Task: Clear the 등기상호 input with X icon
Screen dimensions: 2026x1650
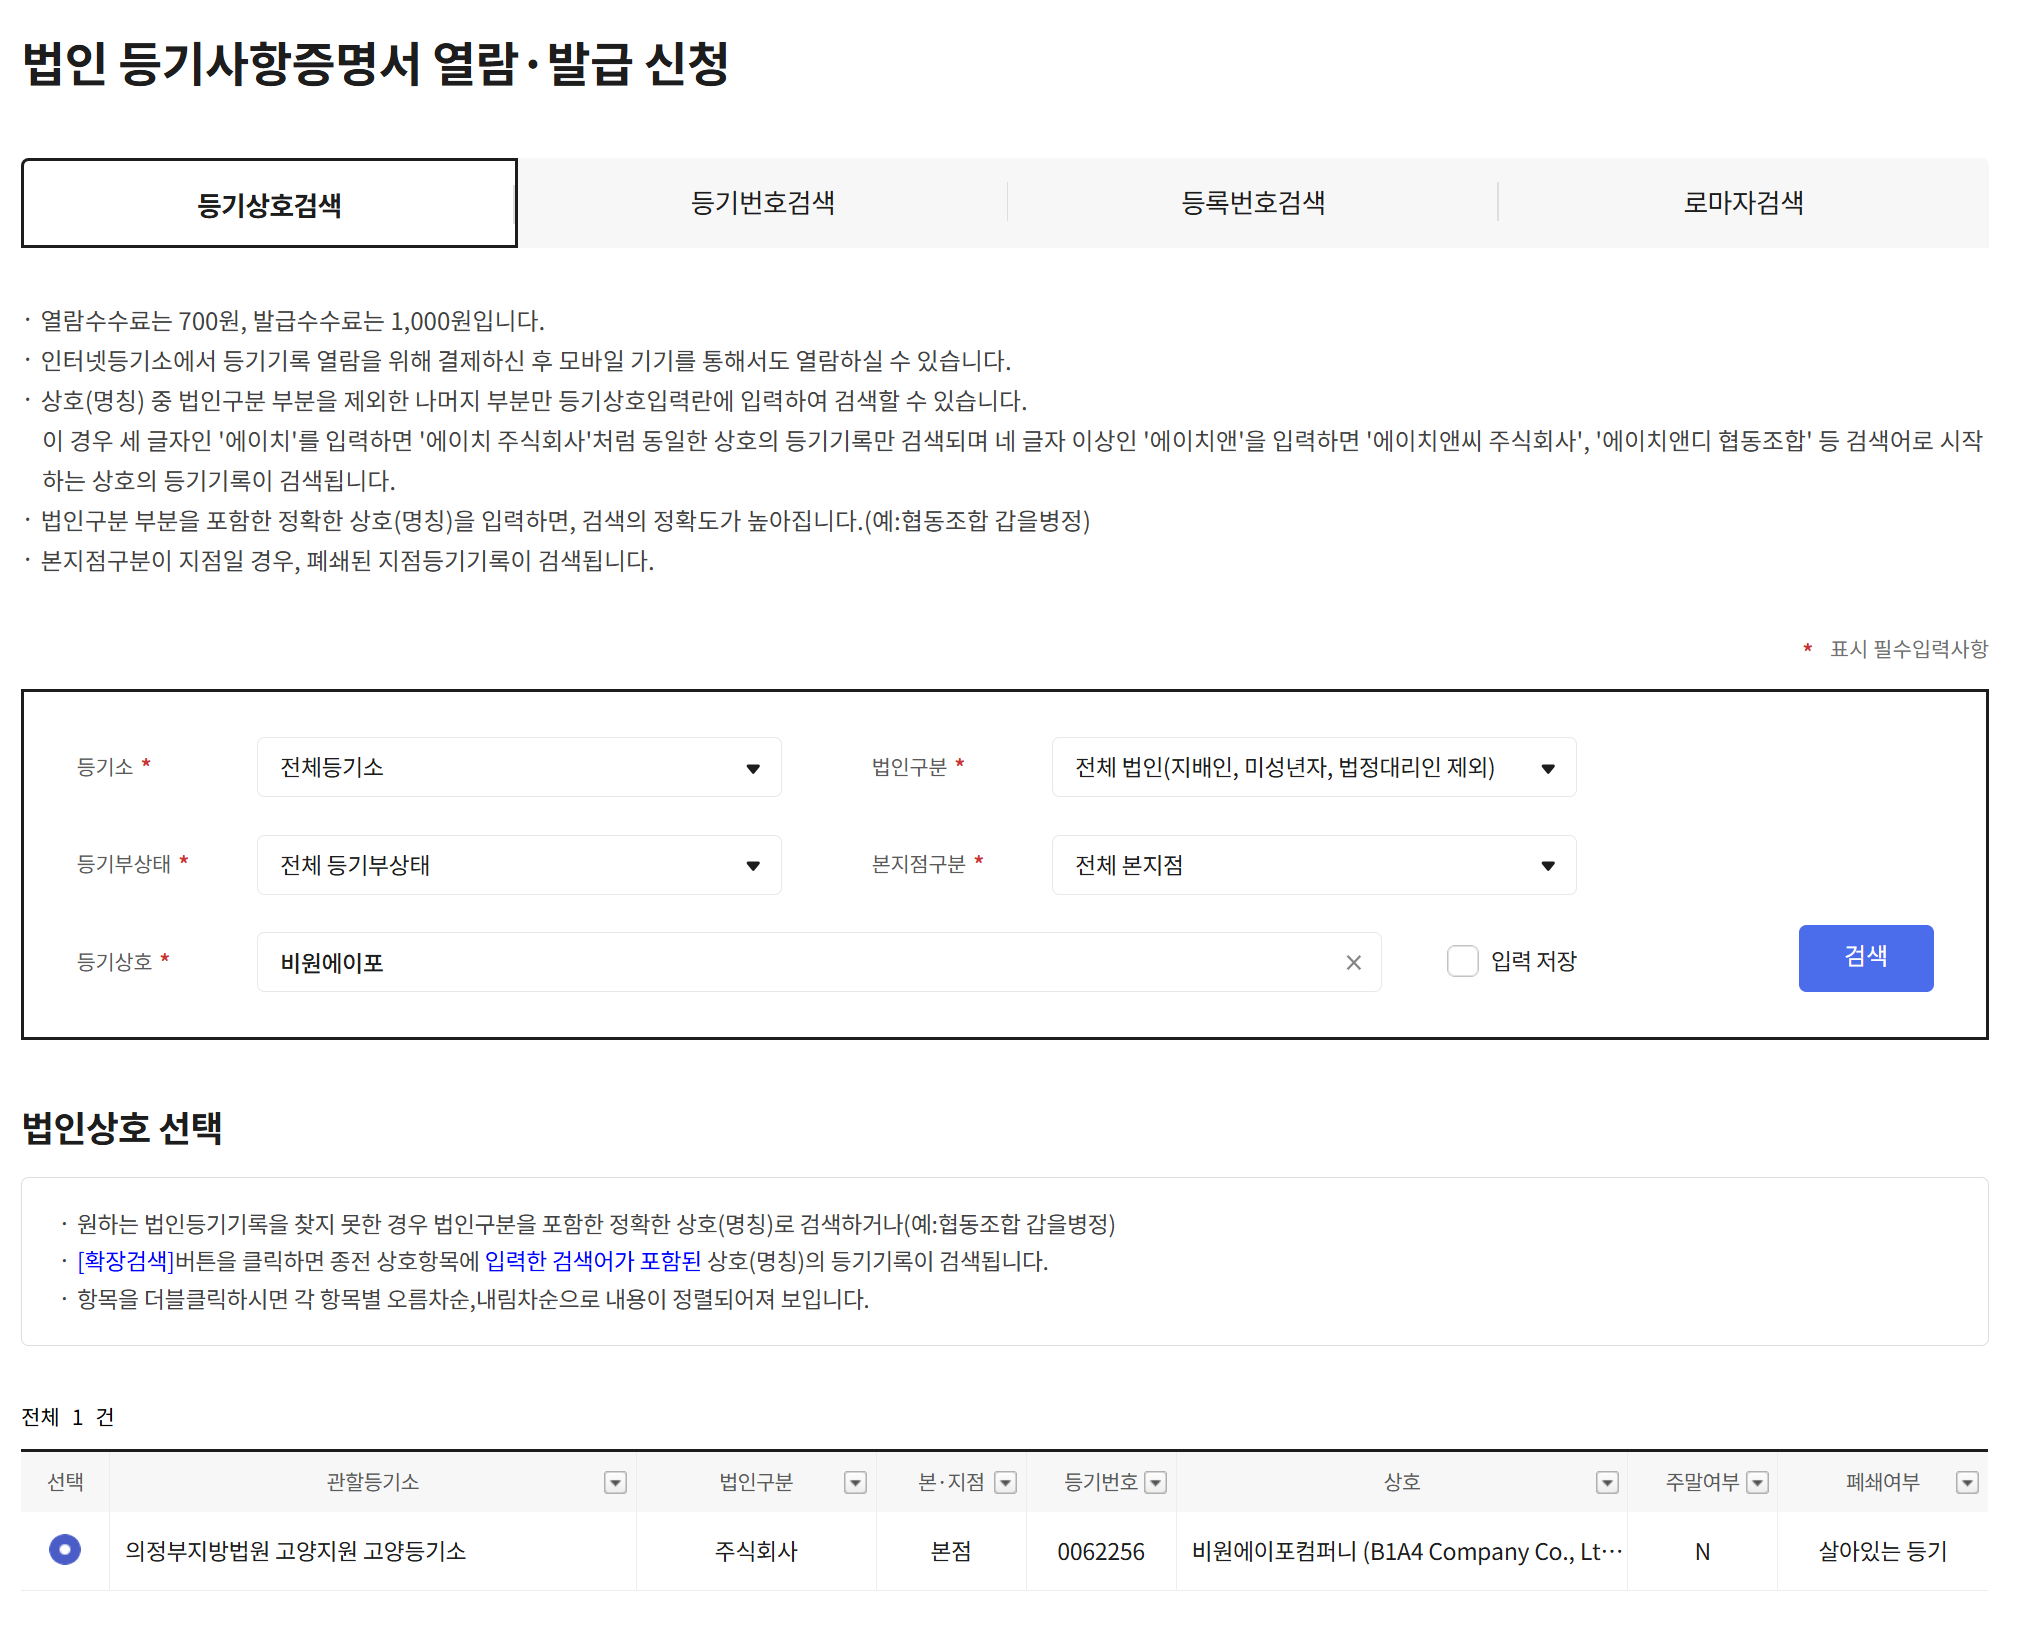Action: [1353, 962]
